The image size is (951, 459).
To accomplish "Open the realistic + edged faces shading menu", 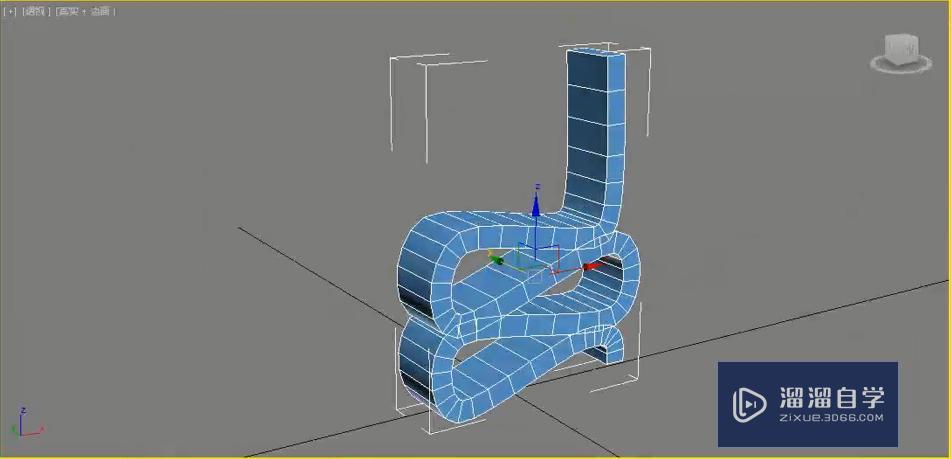I will [84, 12].
